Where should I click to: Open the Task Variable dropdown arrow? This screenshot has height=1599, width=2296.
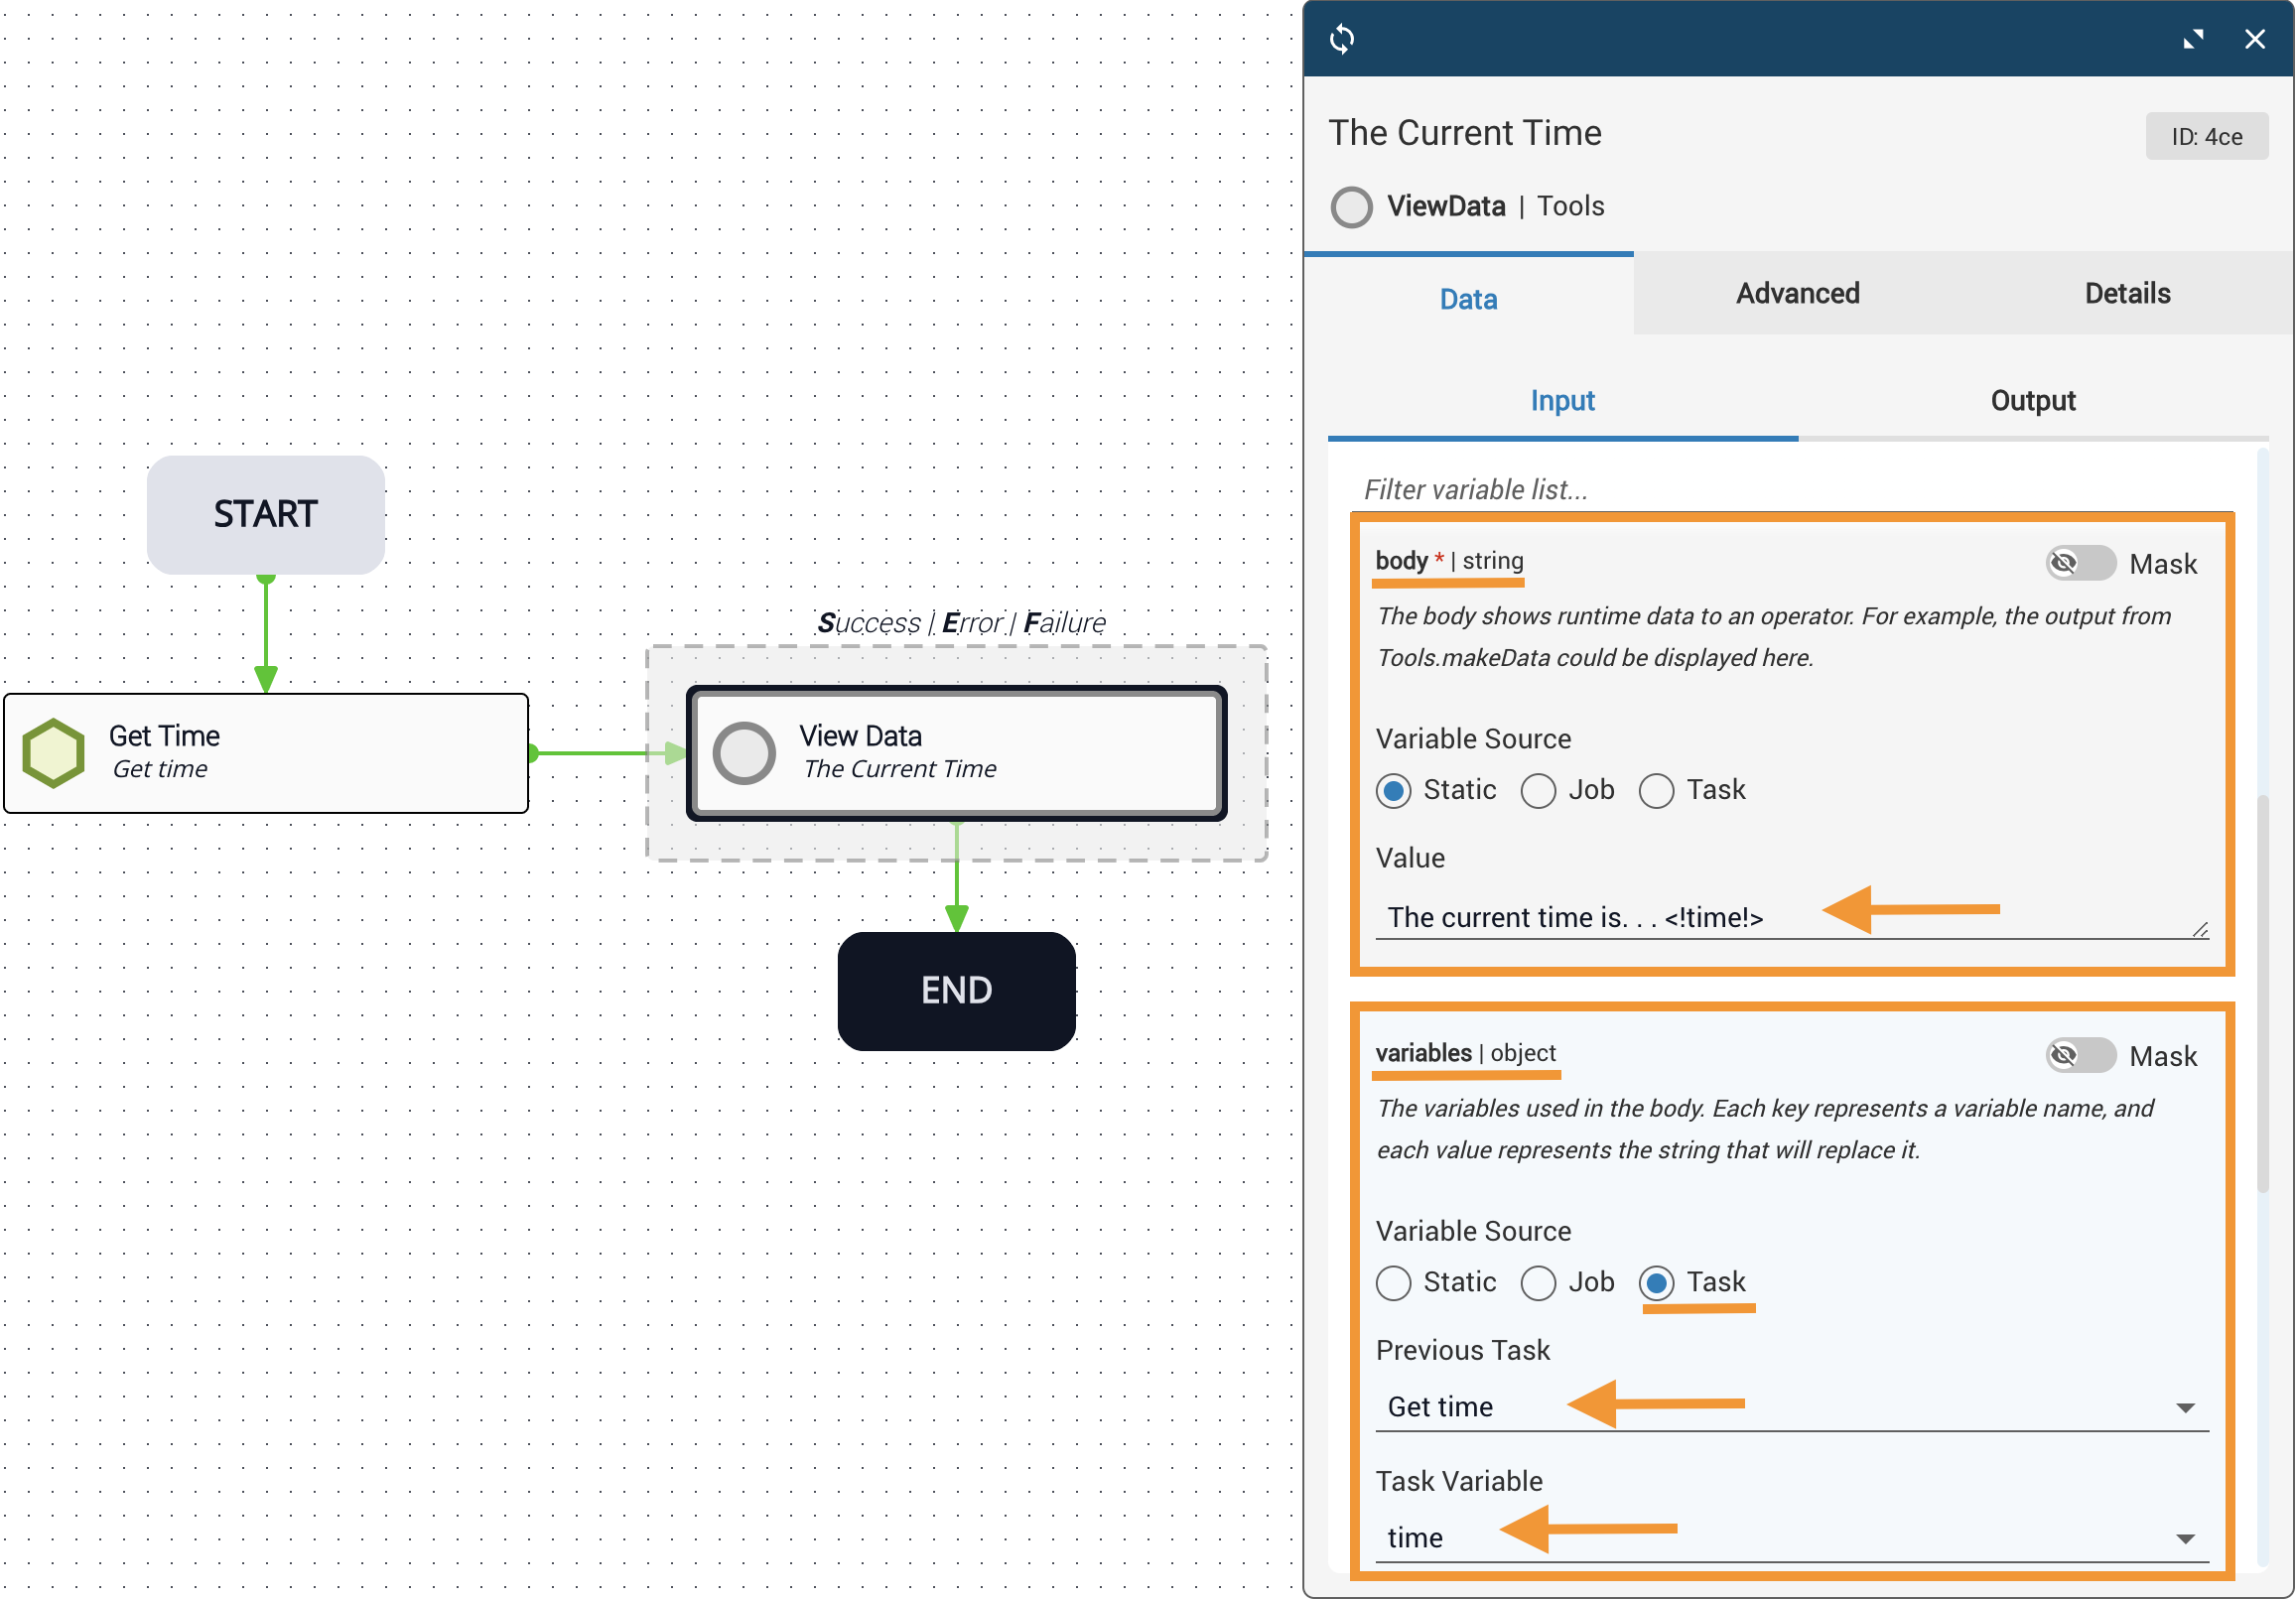click(2185, 1538)
